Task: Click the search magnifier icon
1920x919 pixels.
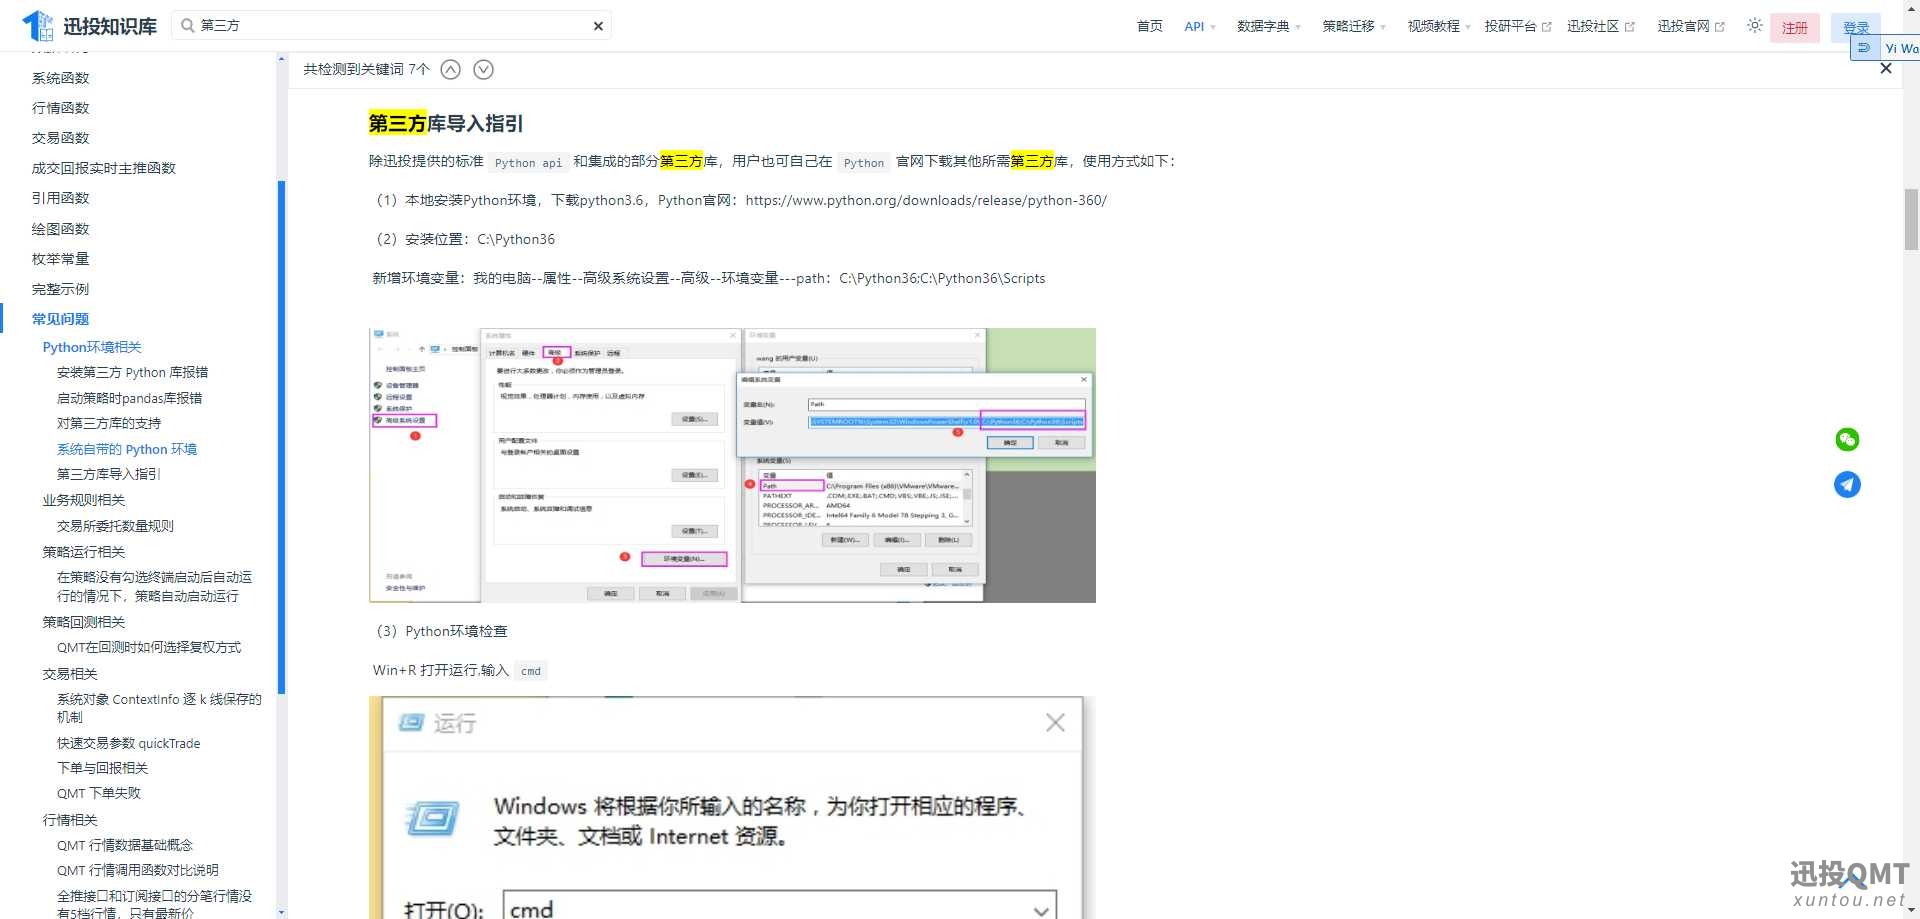Action: tap(187, 25)
